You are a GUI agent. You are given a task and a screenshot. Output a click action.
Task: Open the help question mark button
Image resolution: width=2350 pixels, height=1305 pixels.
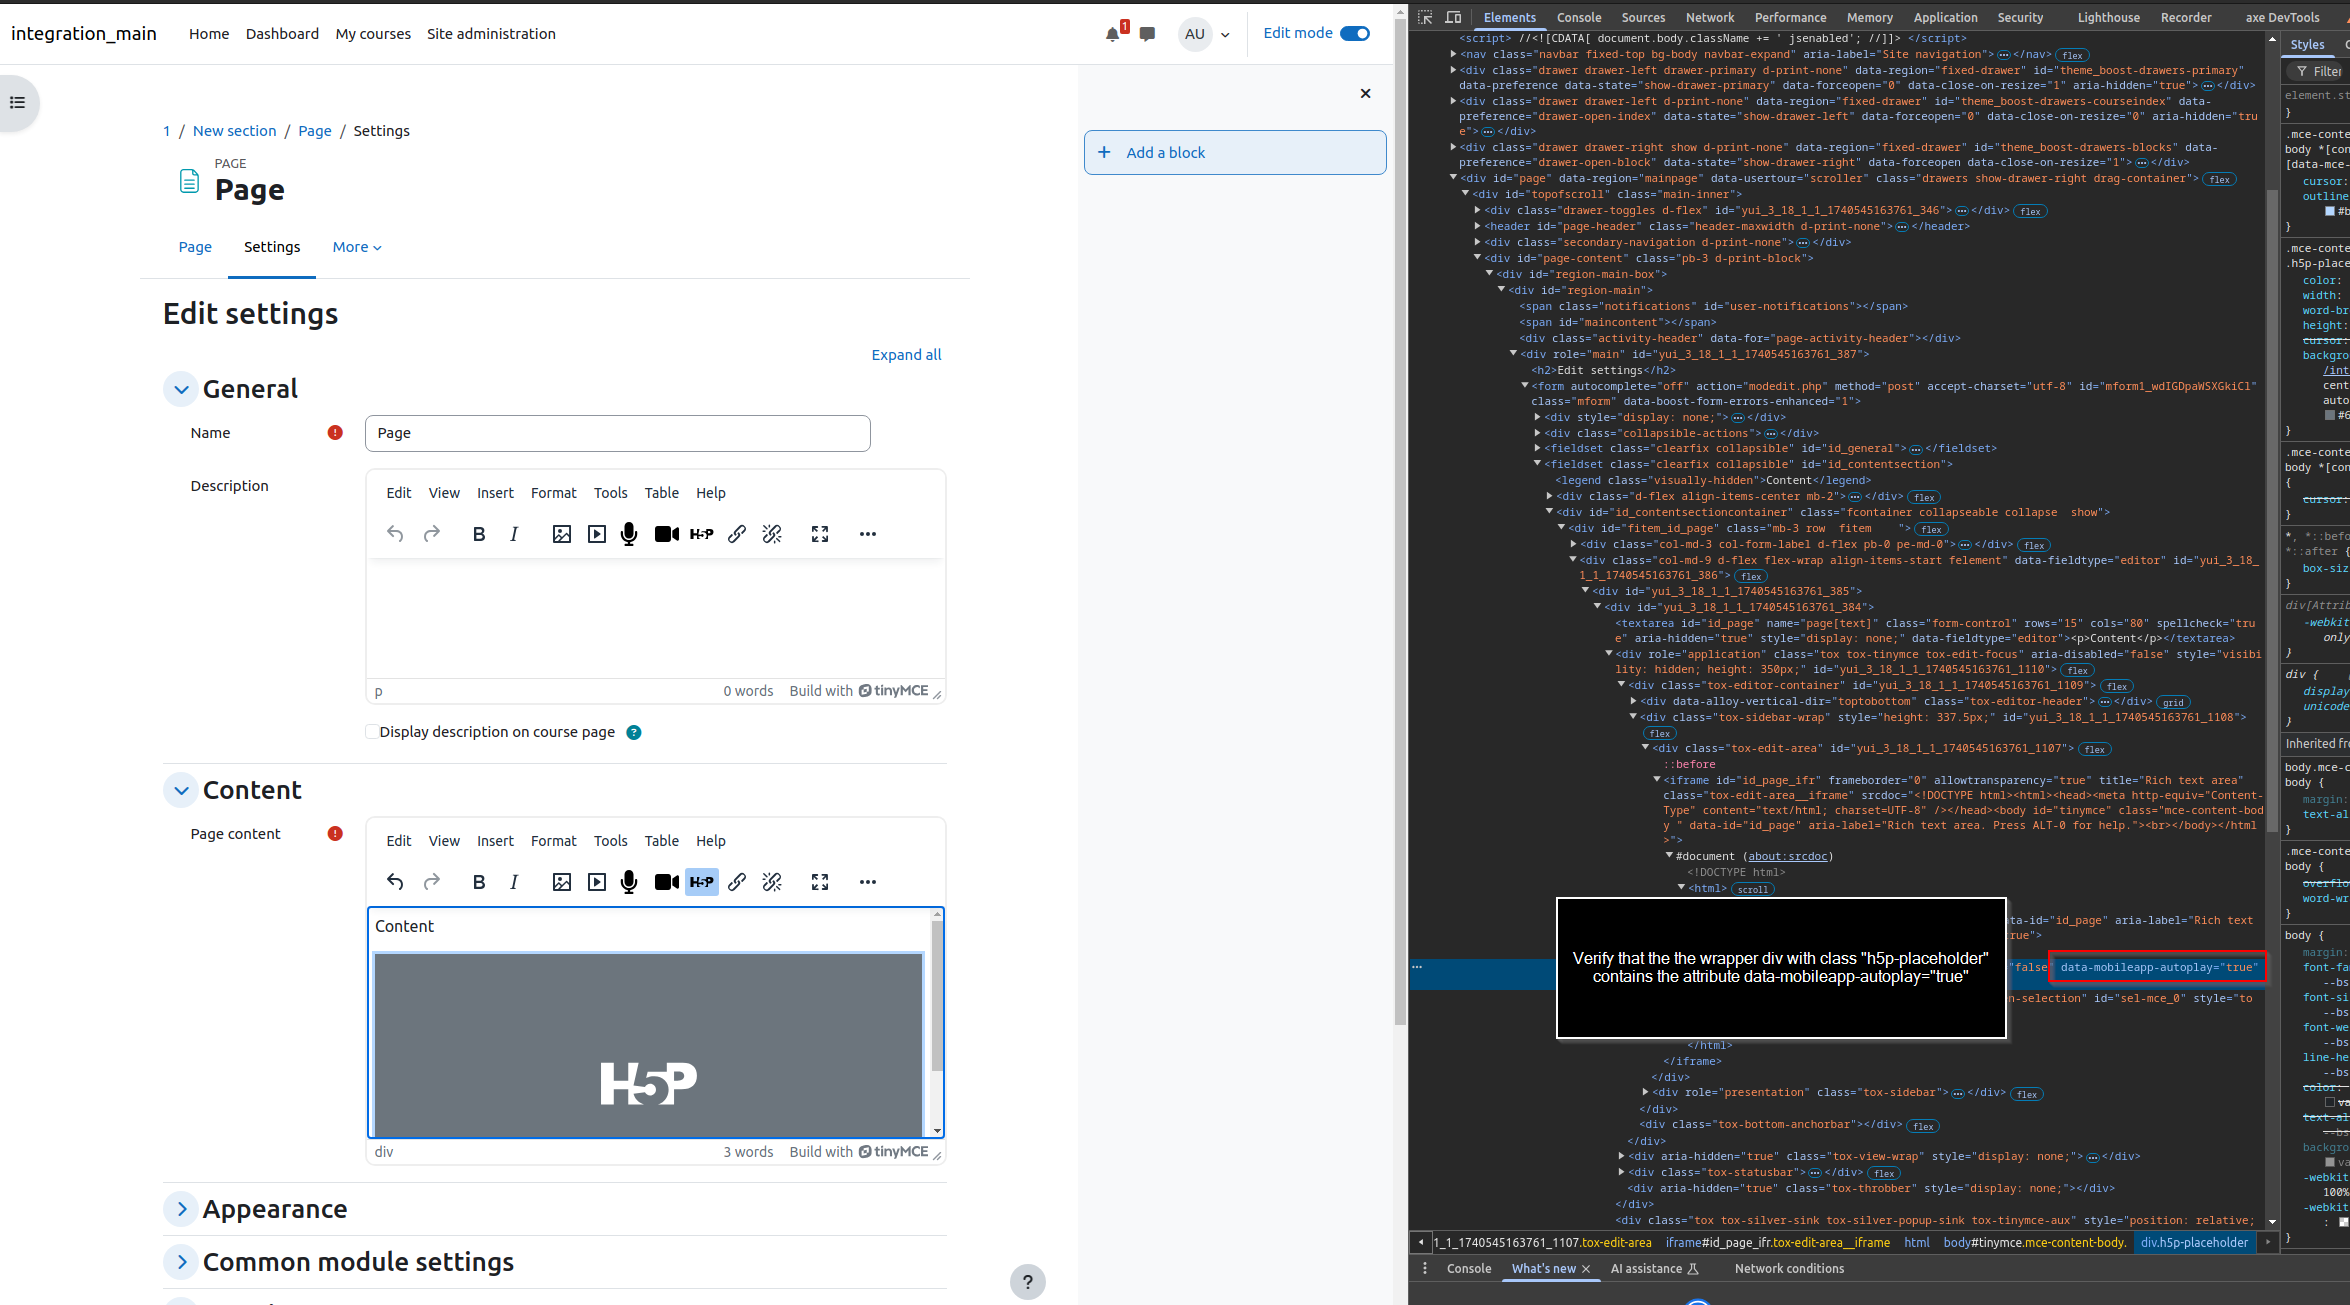(x=1027, y=1282)
